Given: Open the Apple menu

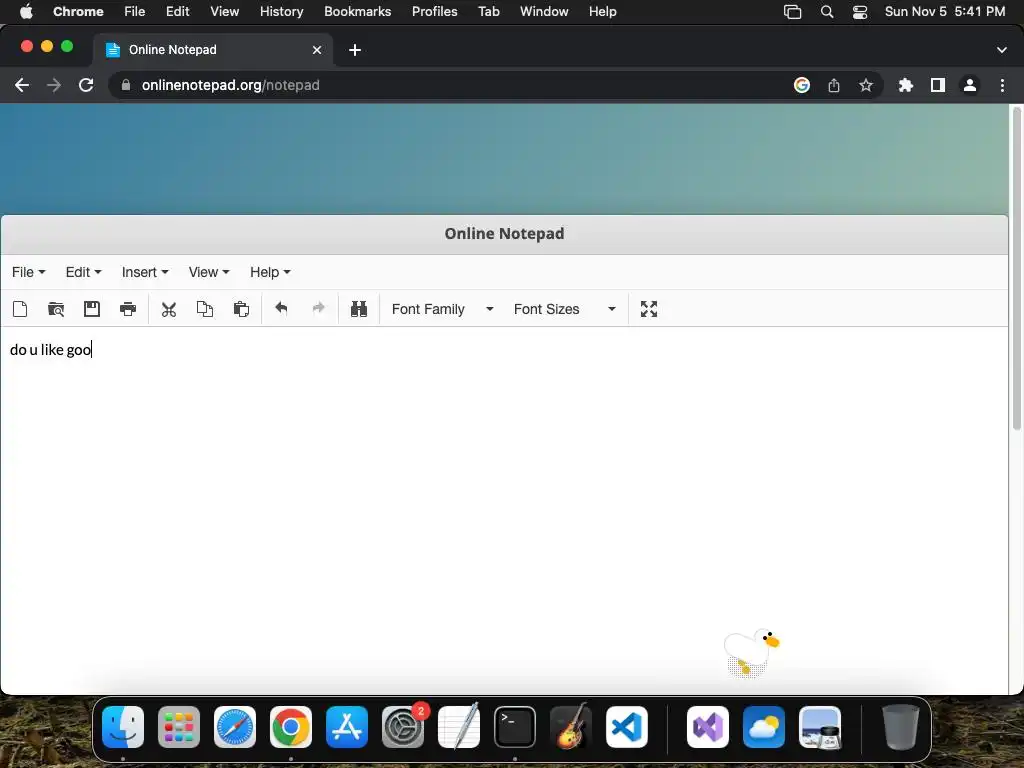Looking at the screenshot, I should pyautogui.click(x=25, y=11).
